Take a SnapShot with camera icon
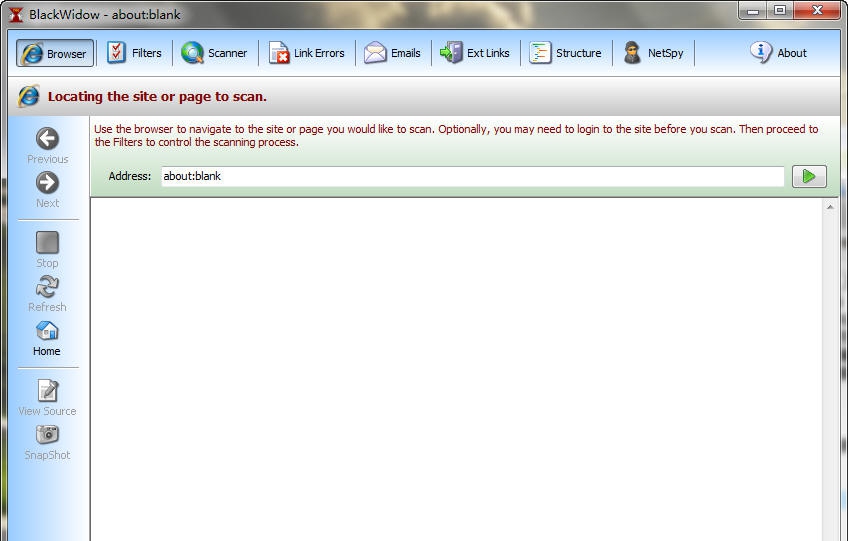Screen dimensions: 848x541 [48, 434]
